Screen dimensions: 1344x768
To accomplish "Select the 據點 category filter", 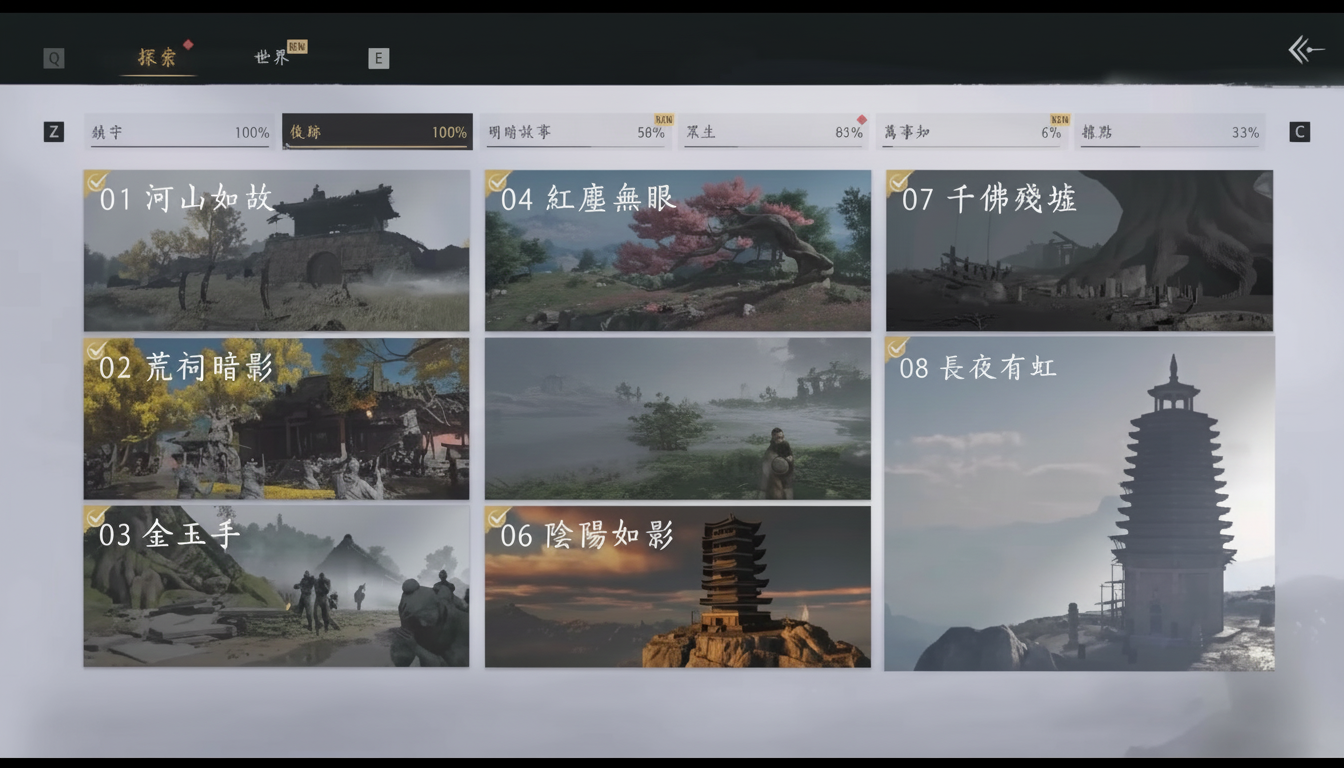I will click(x=1170, y=131).
